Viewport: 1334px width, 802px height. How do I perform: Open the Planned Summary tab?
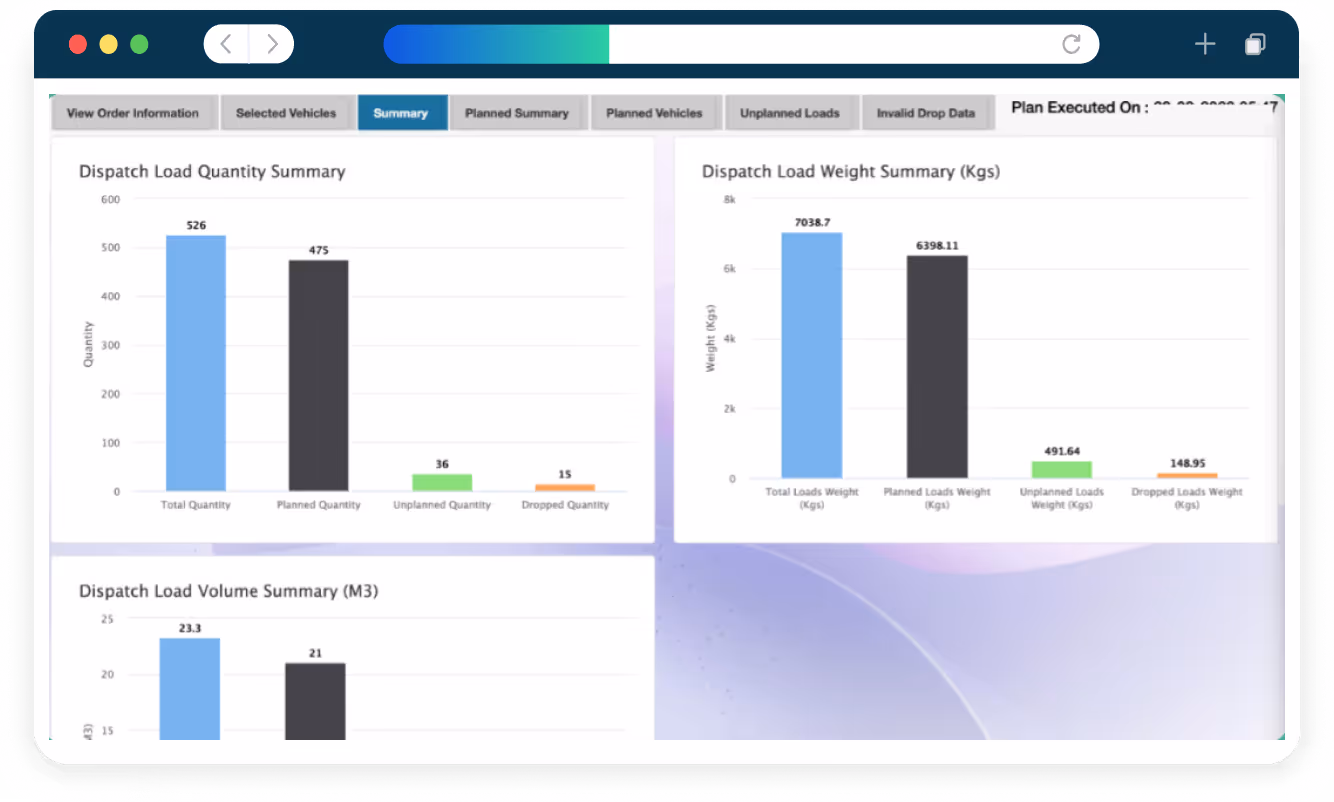point(517,113)
